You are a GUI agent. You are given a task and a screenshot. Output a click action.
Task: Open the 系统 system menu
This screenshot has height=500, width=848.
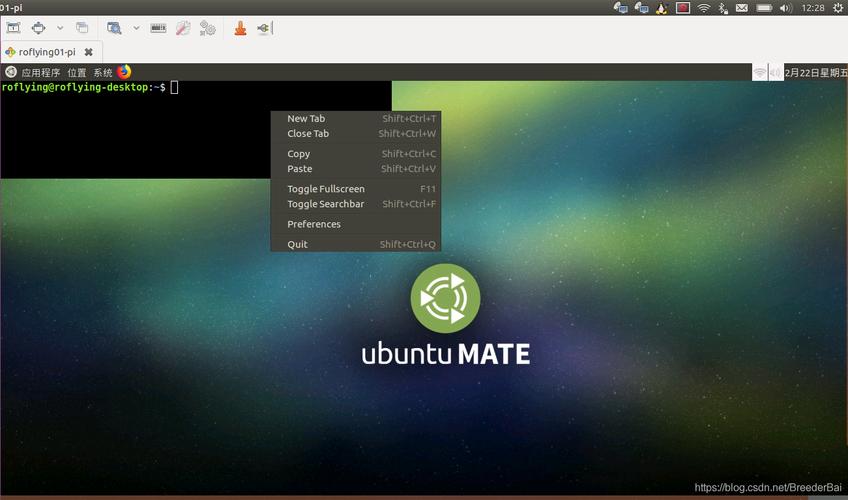pos(103,72)
